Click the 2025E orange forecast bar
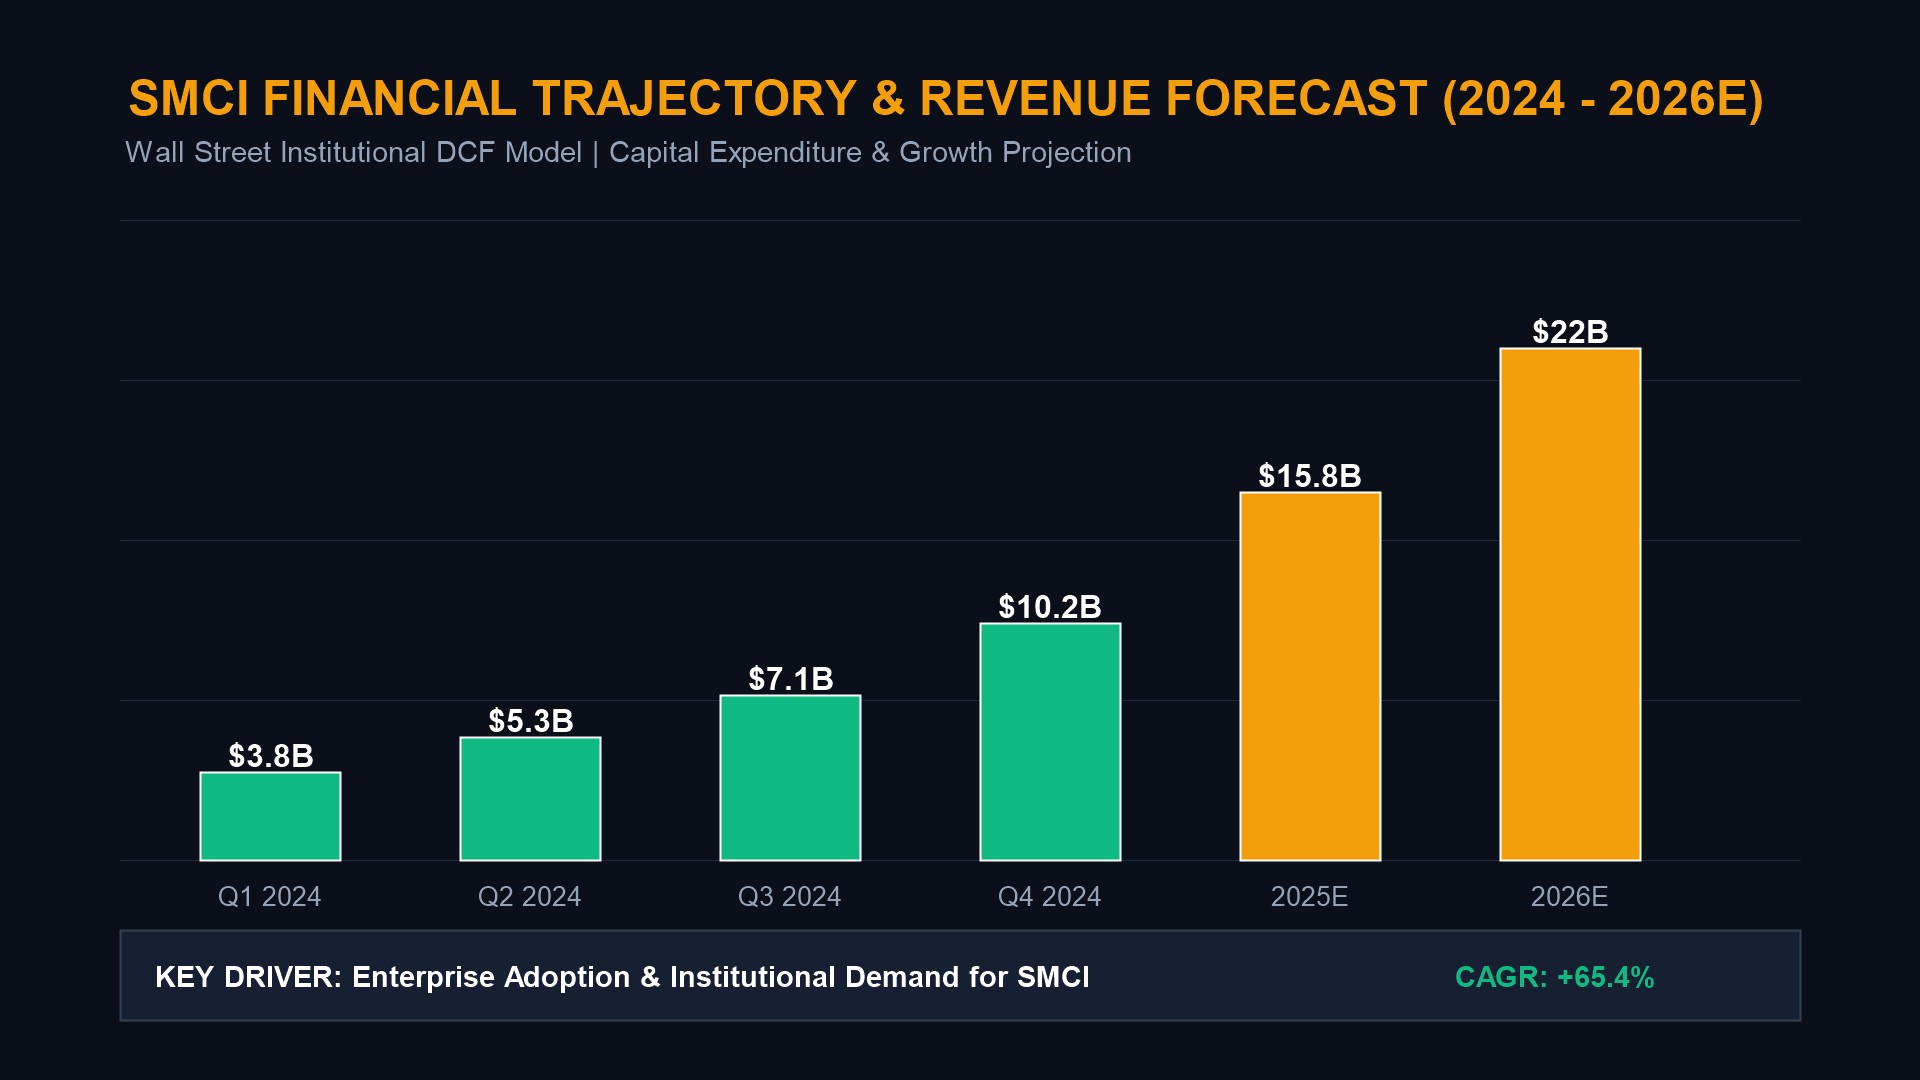Screen dimensions: 1920x1080 [x=1310, y=676]
